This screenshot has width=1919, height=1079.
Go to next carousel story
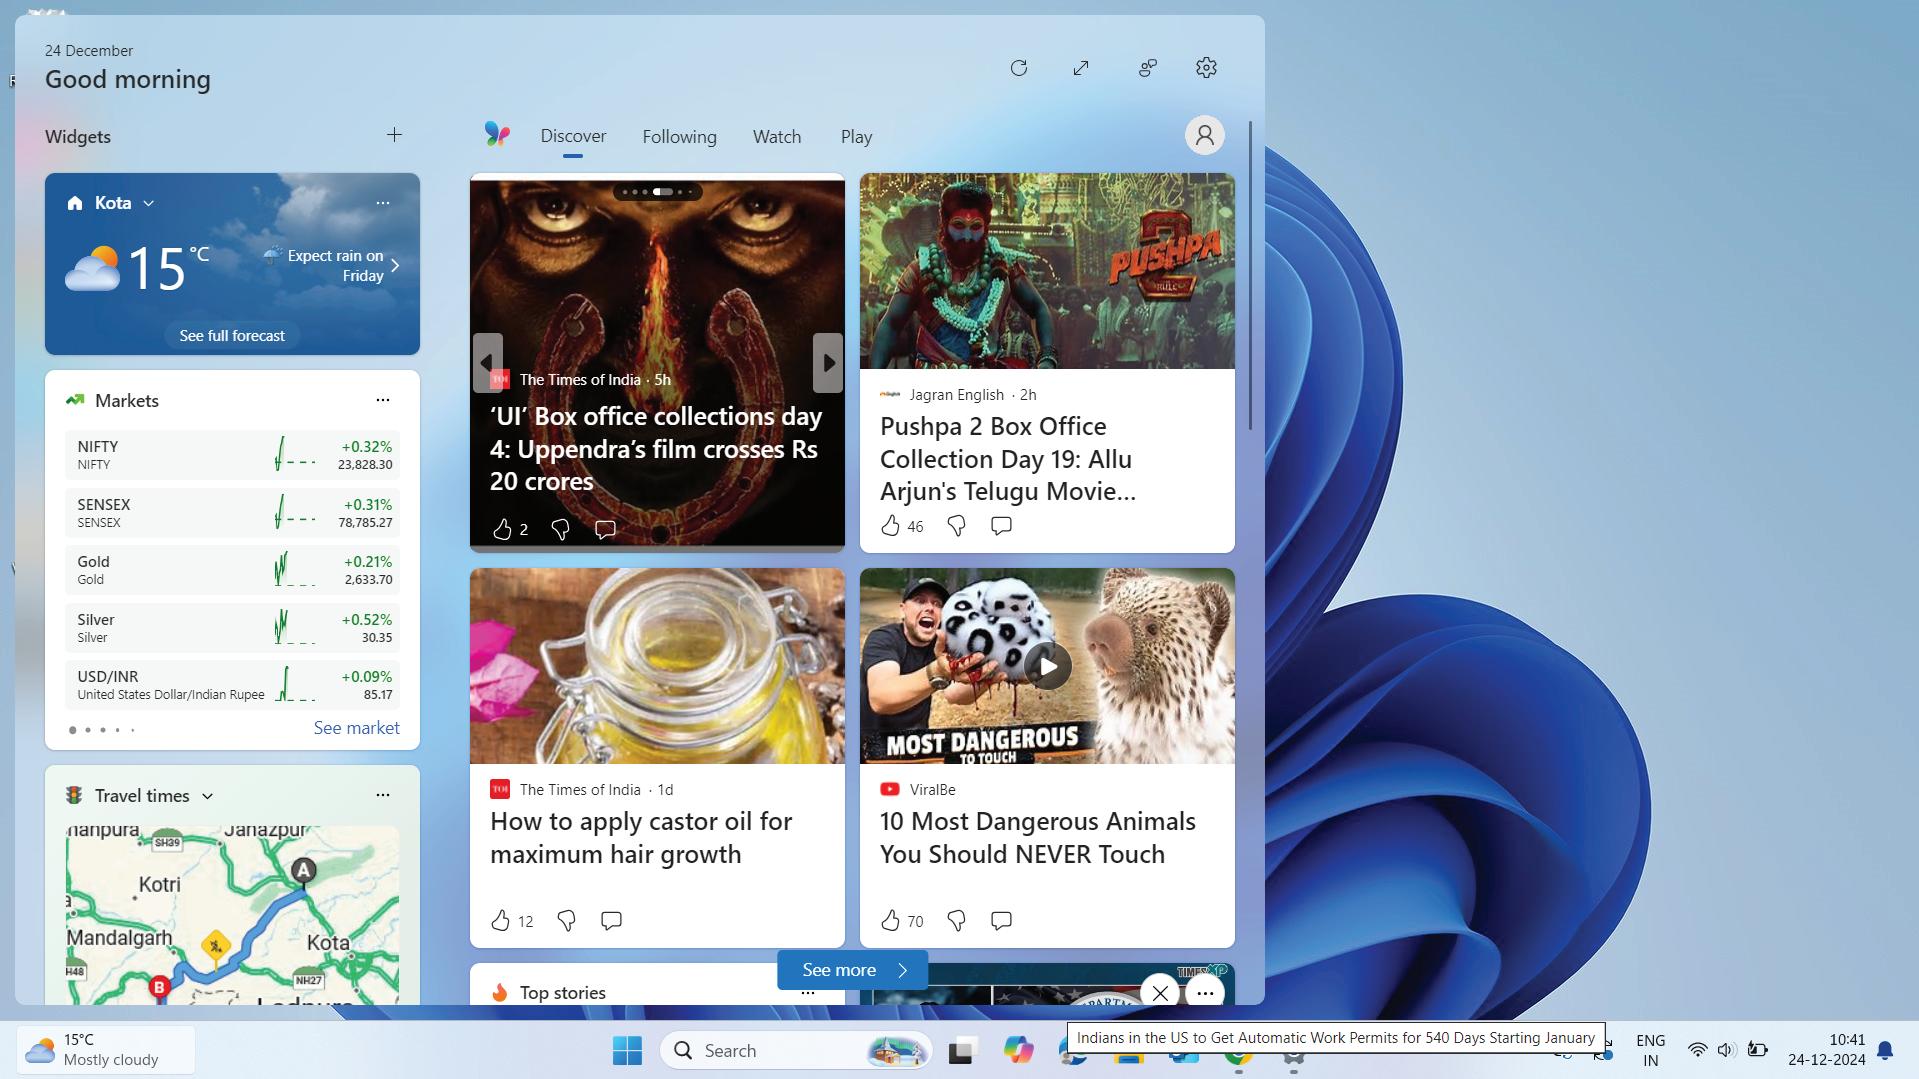click(x=828, y=362)
